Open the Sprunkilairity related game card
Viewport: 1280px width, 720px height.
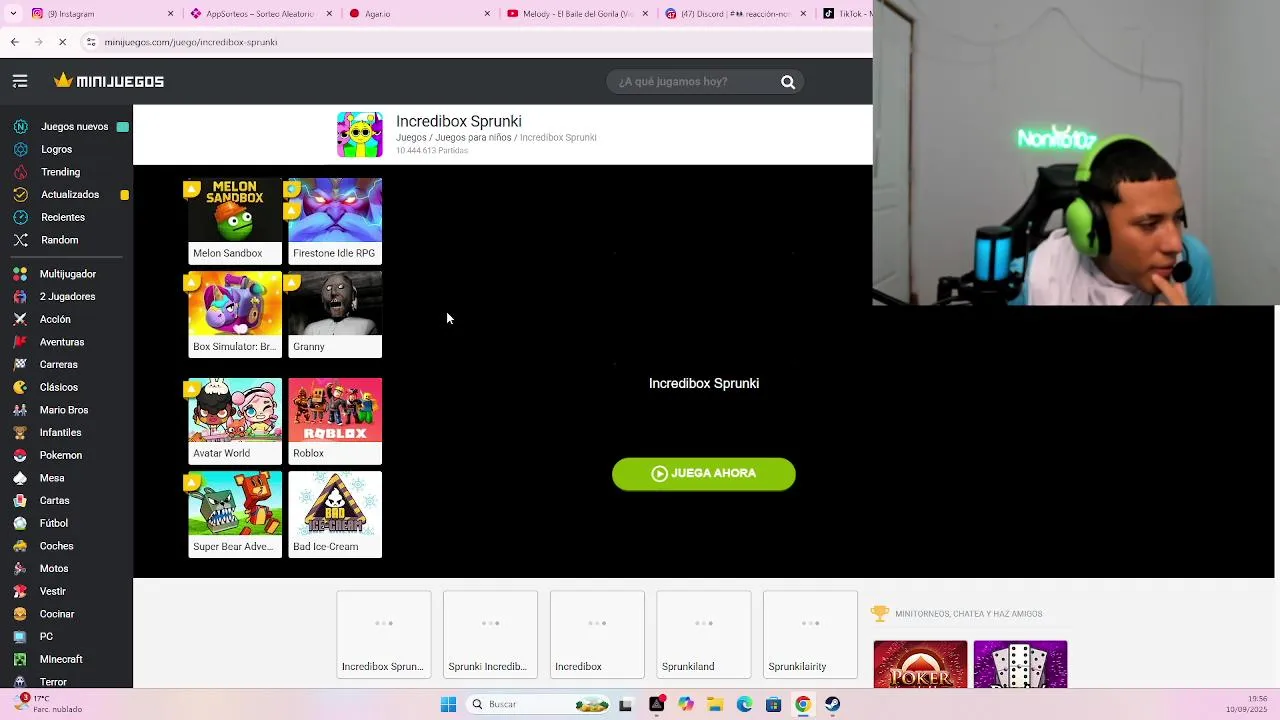tap(810, 634)
